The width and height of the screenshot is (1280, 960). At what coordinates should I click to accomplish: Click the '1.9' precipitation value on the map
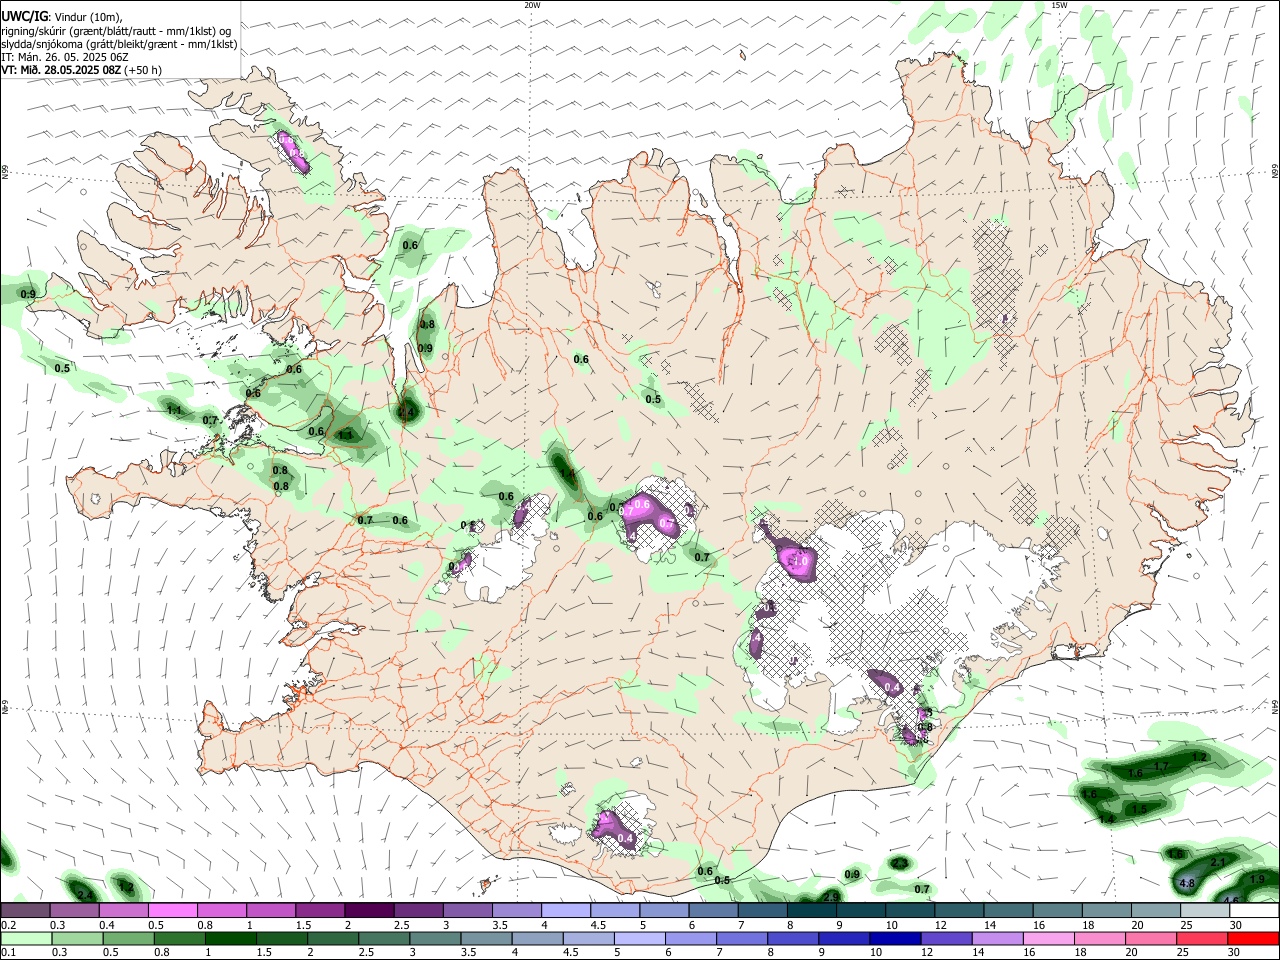[1258, 879]
